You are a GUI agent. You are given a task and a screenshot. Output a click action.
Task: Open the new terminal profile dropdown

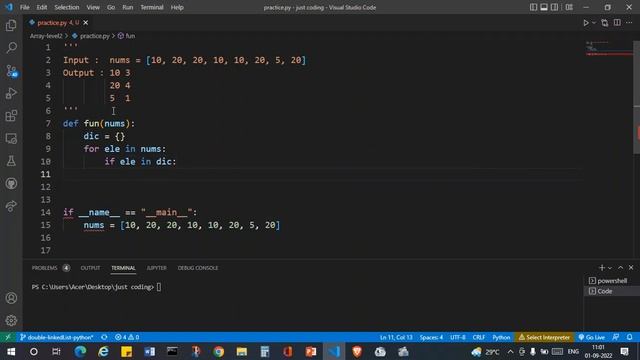pos(610,268)
